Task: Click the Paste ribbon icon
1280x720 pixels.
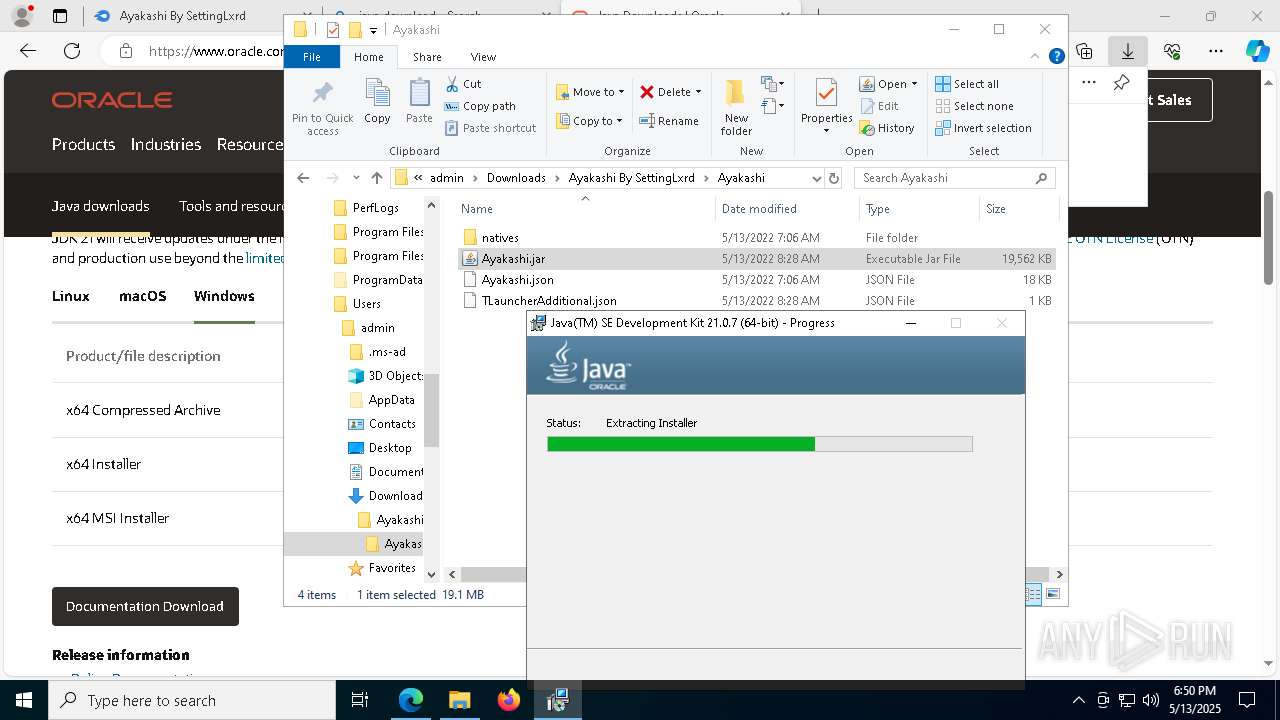Action: [419, 103]
